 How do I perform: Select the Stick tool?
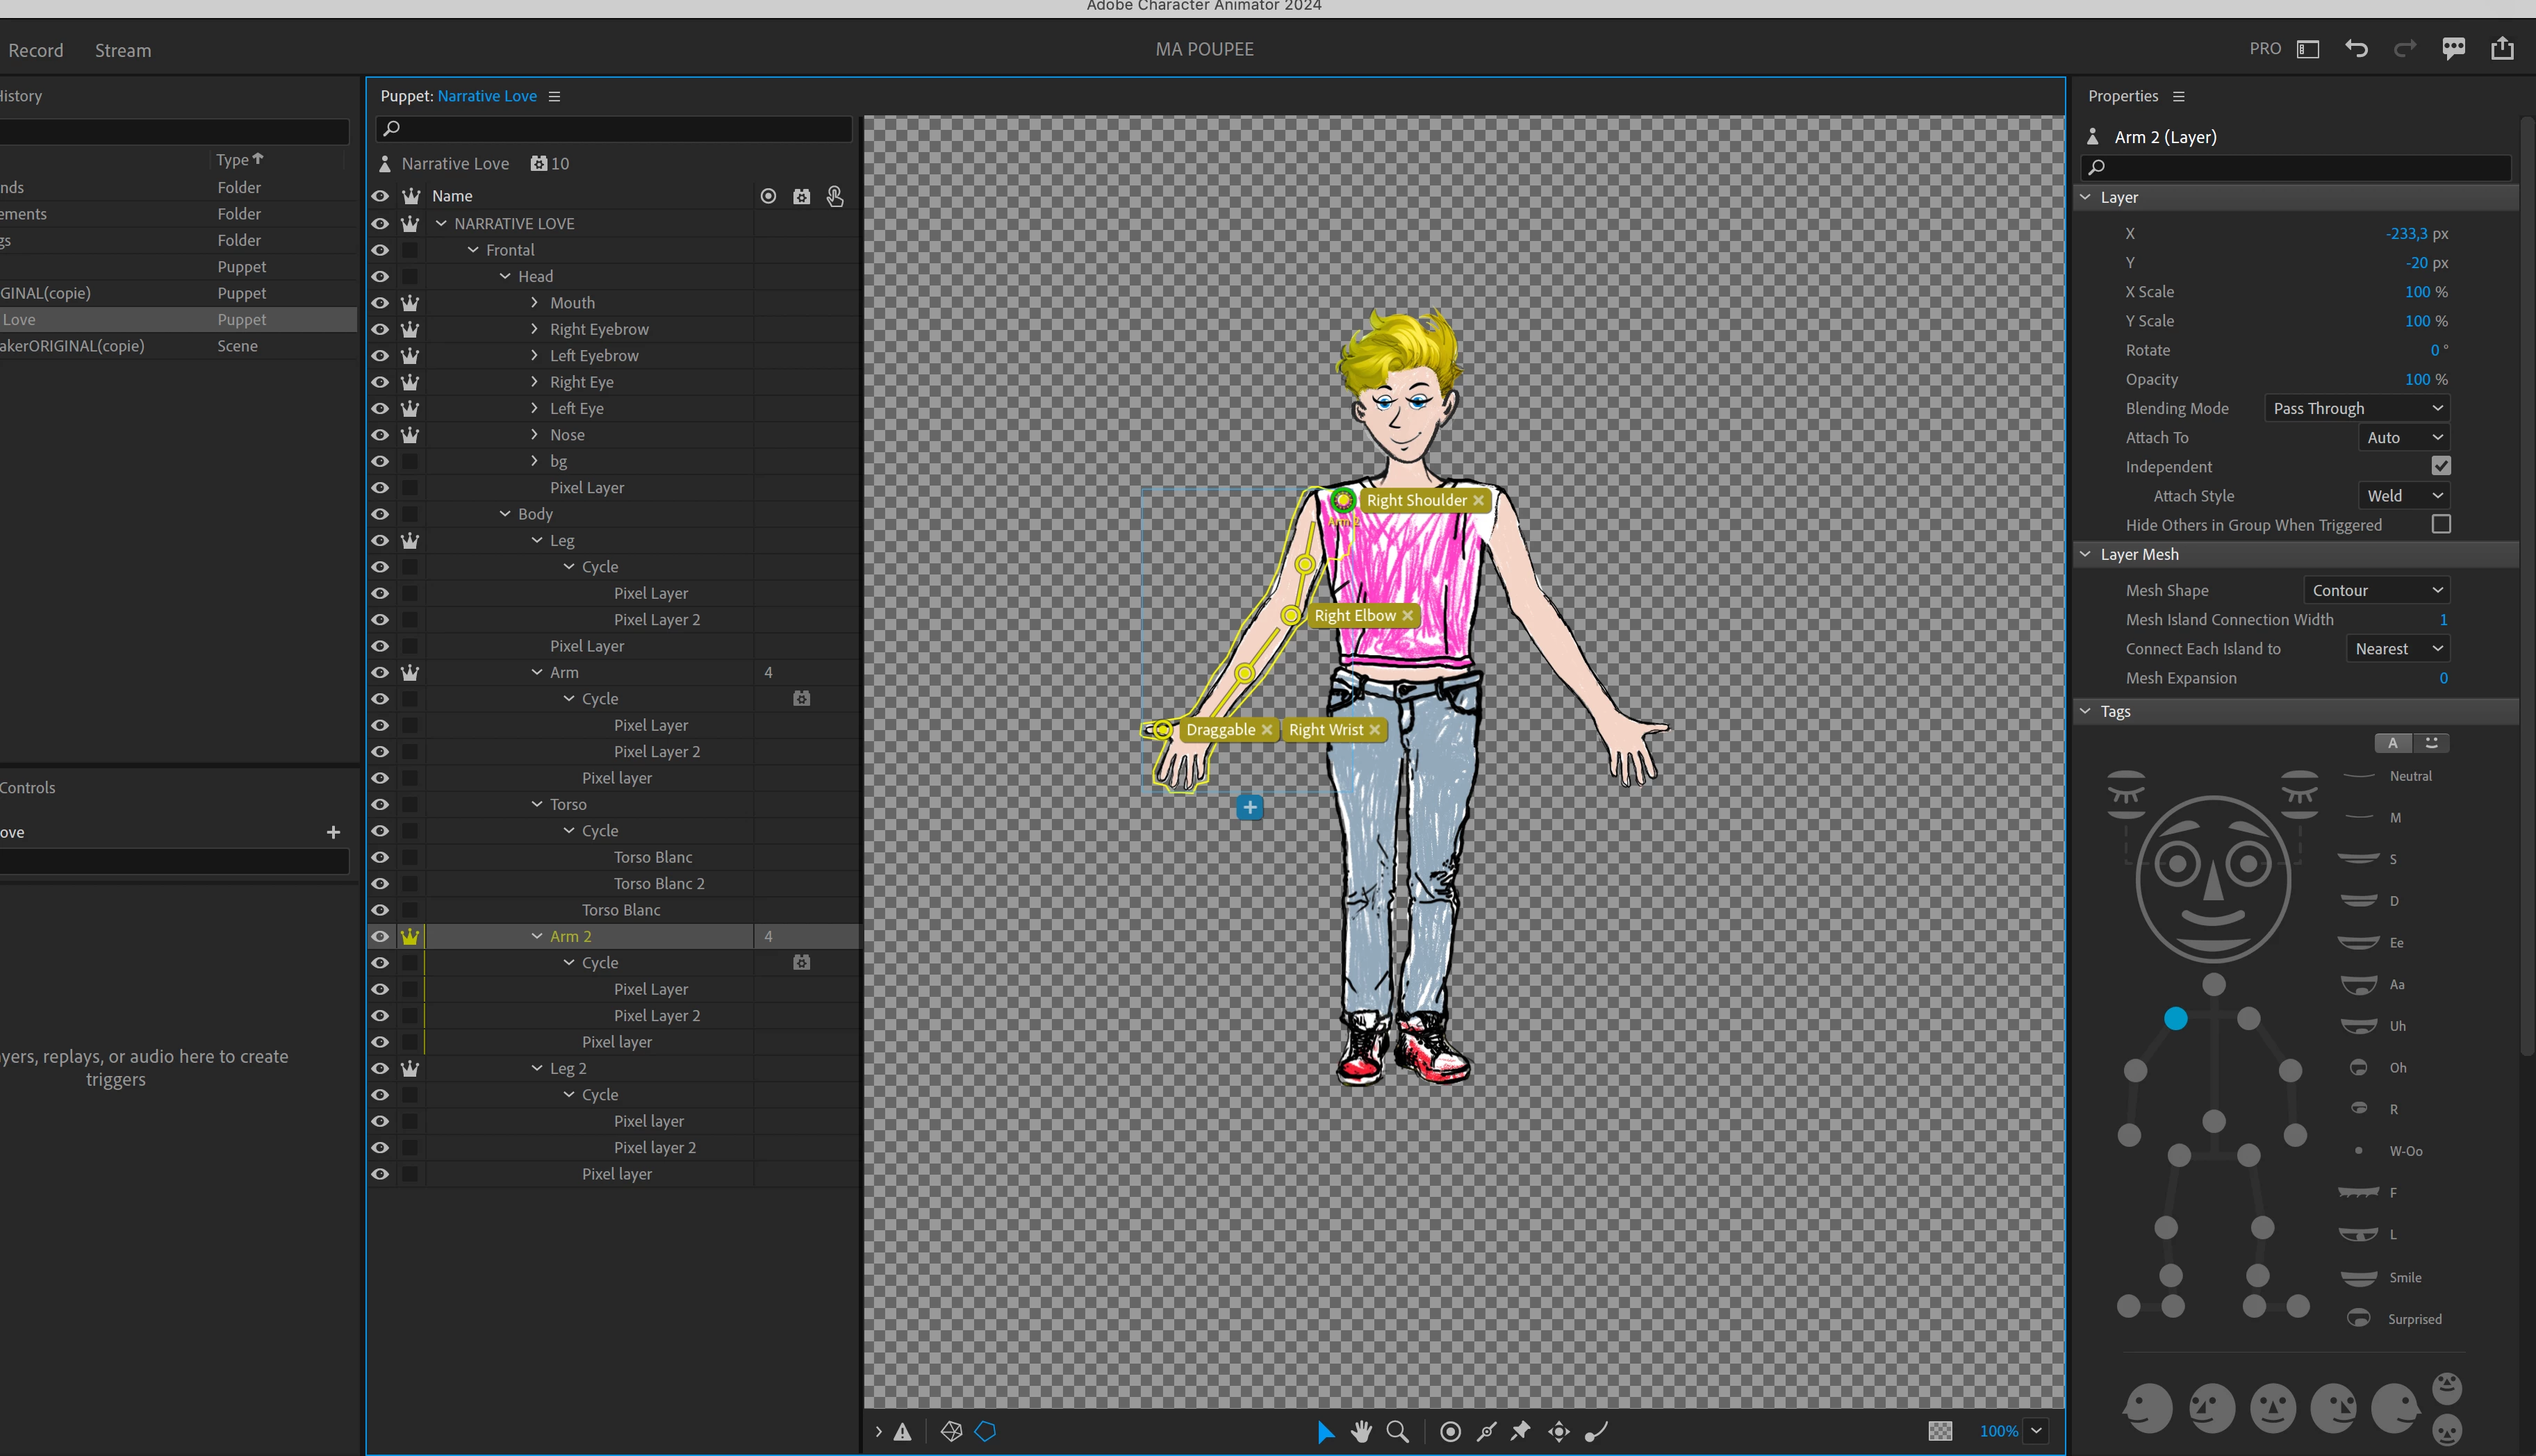[1487, 1431]
